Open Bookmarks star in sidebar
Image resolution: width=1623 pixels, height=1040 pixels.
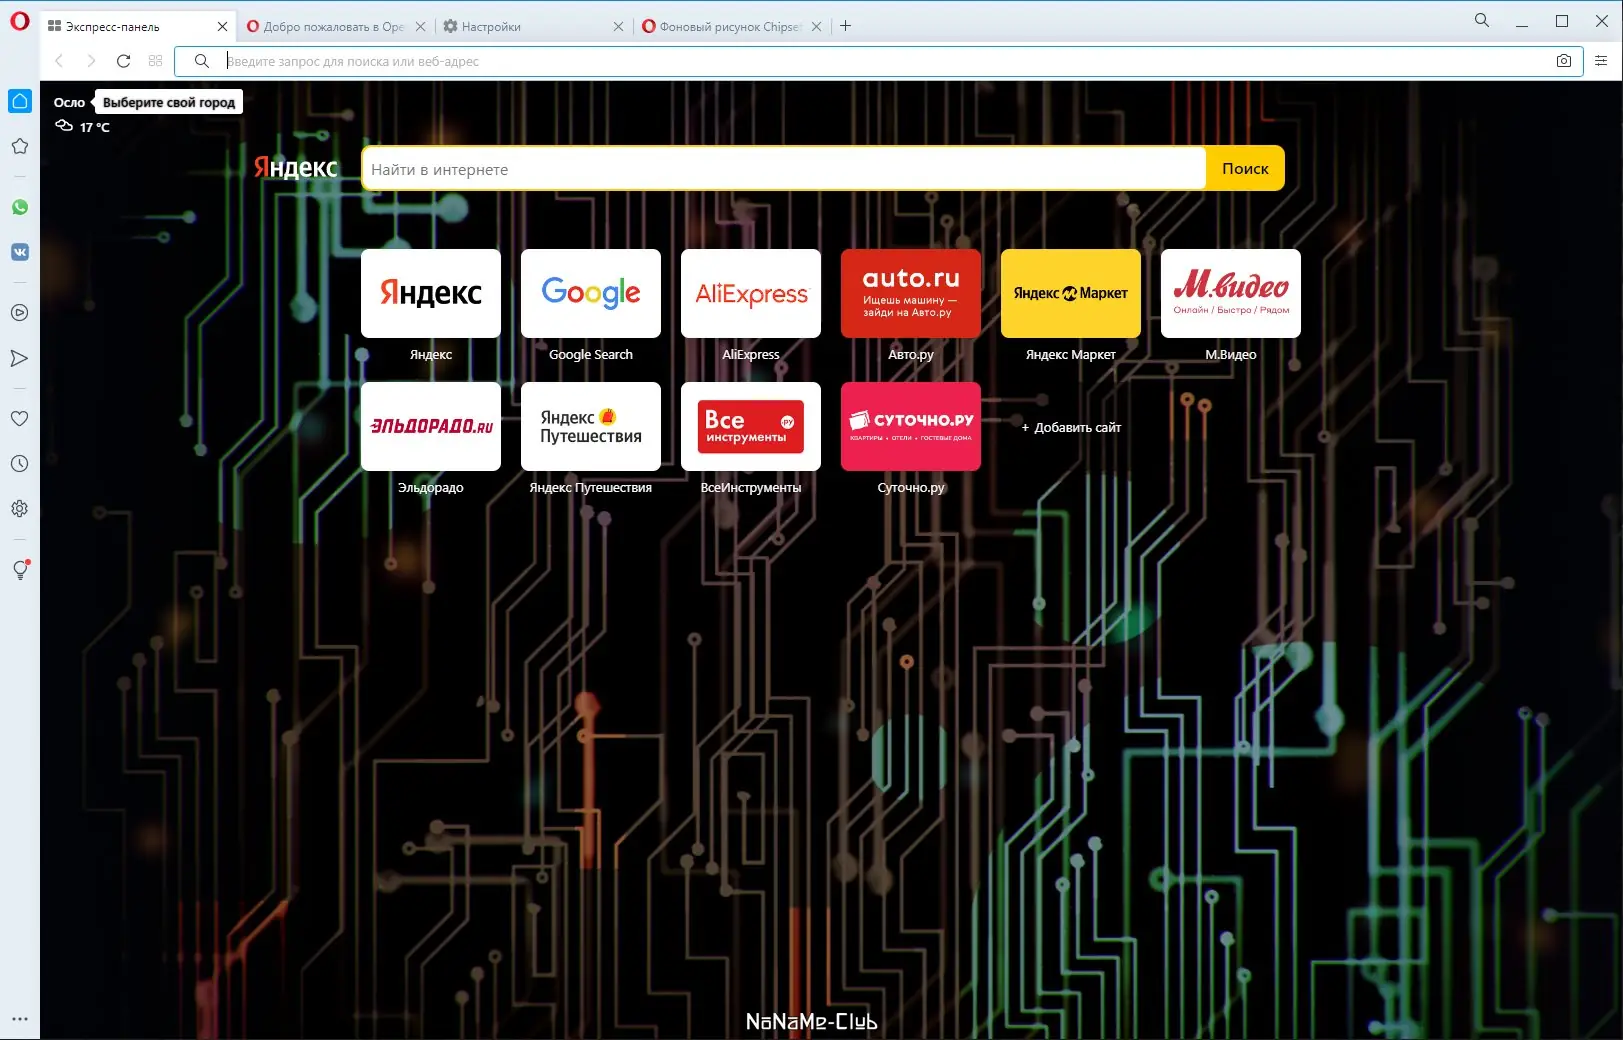(x=20, y=146)
